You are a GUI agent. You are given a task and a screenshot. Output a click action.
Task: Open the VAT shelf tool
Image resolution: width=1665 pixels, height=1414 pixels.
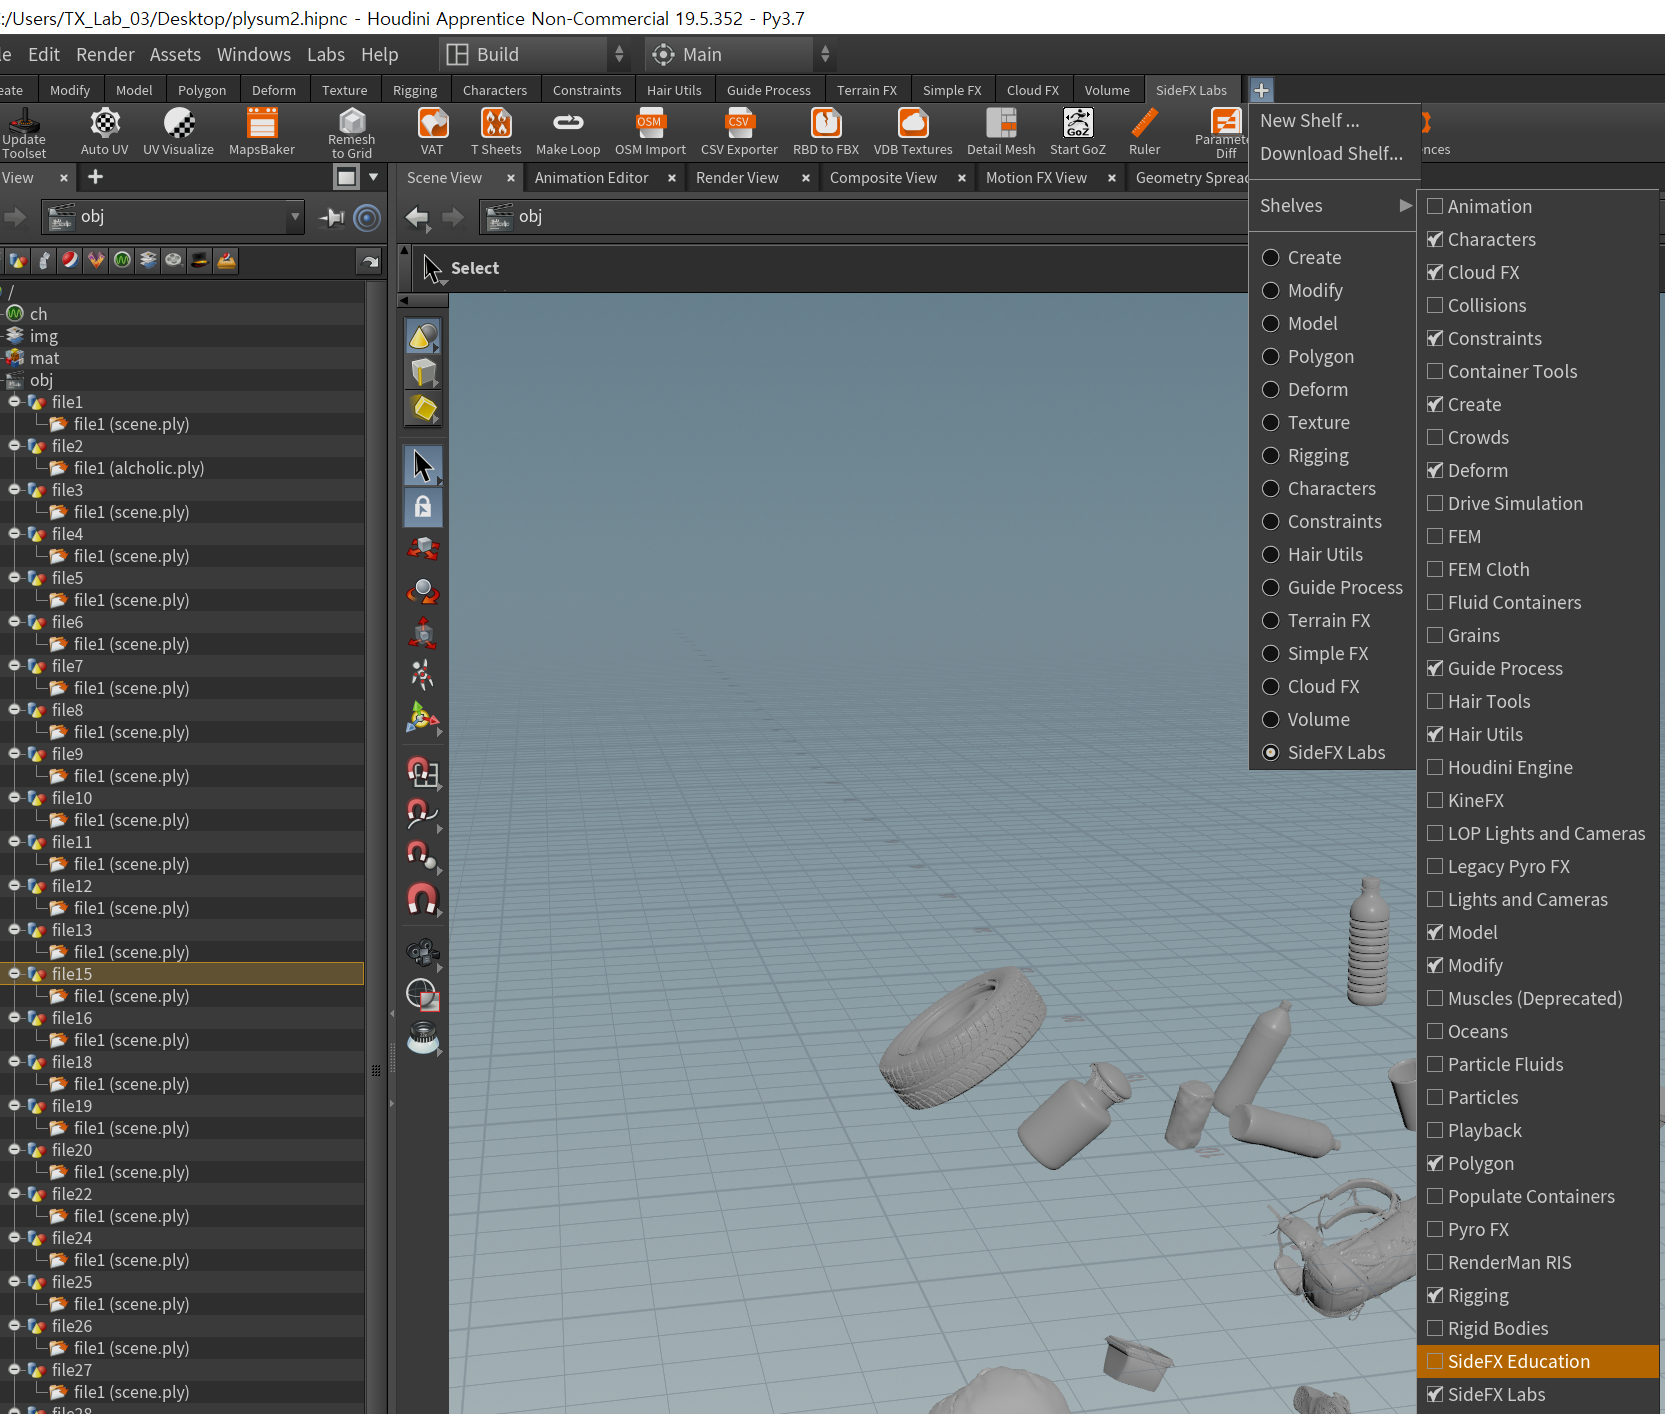click(432, 131)
